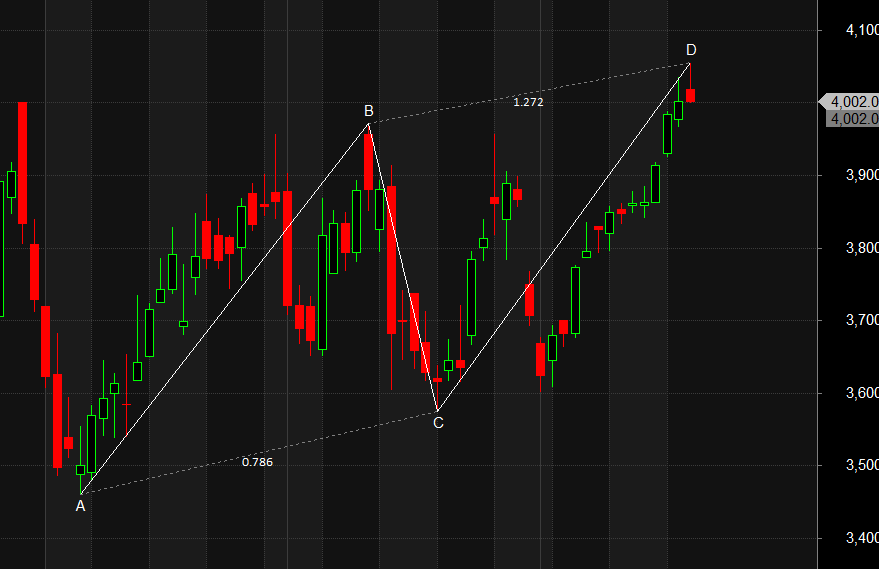Click the upper 4,002.0 price marker

(852, 101)
